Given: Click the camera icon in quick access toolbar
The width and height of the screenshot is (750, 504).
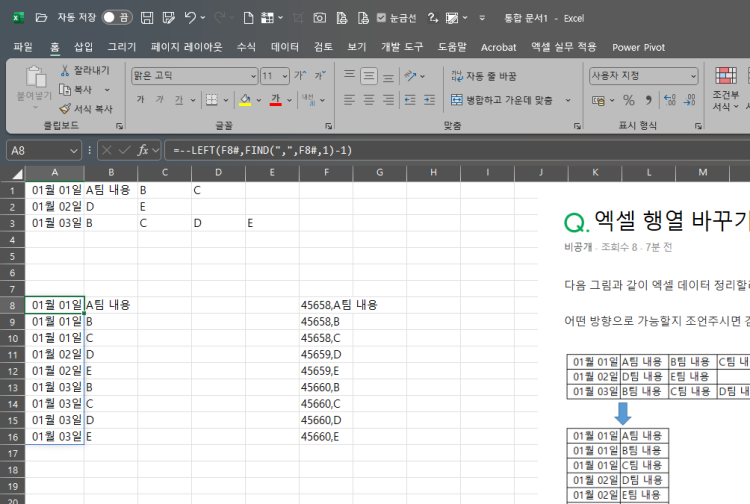Looking at the screenshot, I should coord(320,18).
